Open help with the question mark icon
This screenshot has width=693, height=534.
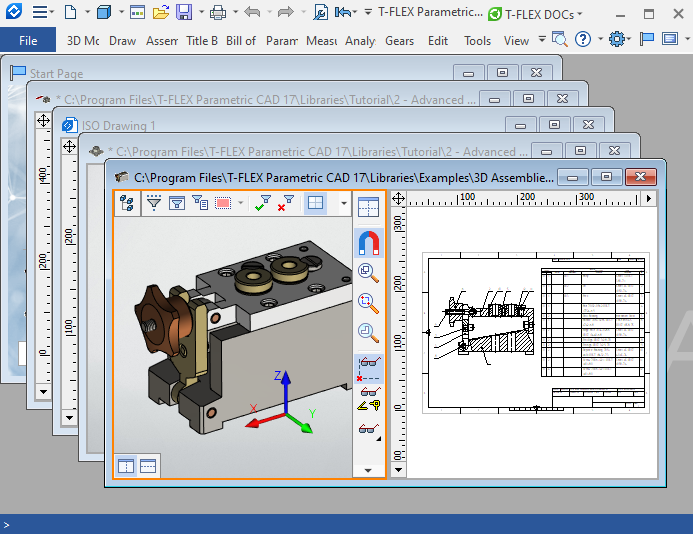pyautogui.click(x=583, y=40)
